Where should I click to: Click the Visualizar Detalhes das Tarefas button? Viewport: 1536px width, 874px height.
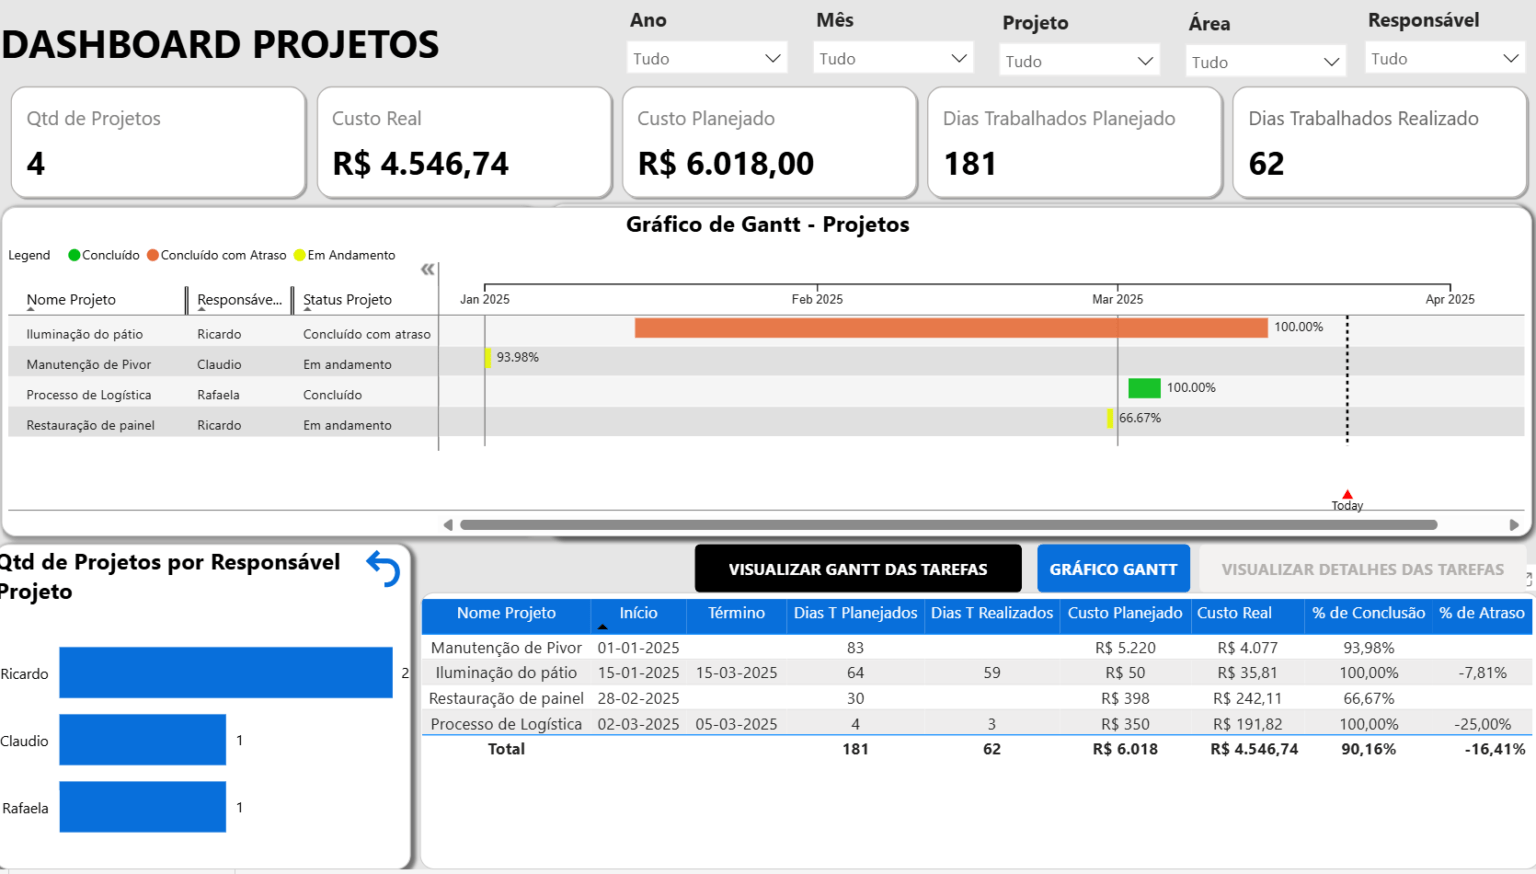click(x=1363, y=568)
